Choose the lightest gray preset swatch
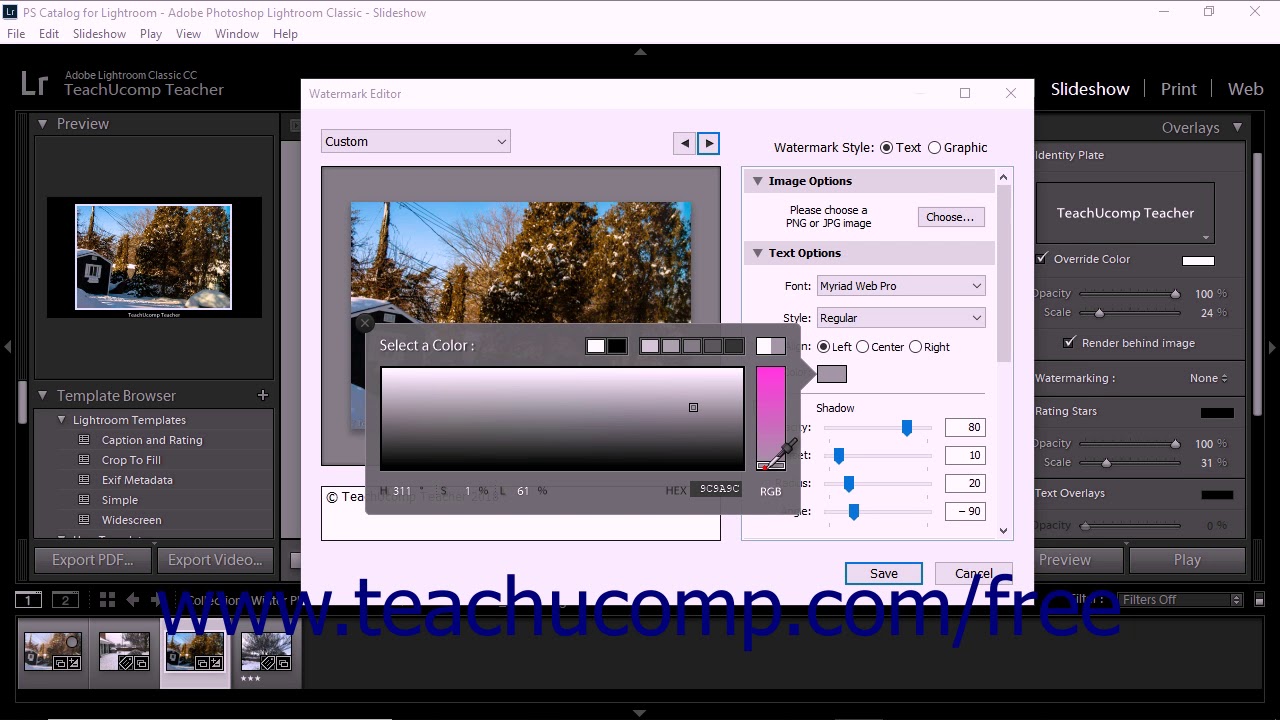1280x720 pixels. click(650, 346)
